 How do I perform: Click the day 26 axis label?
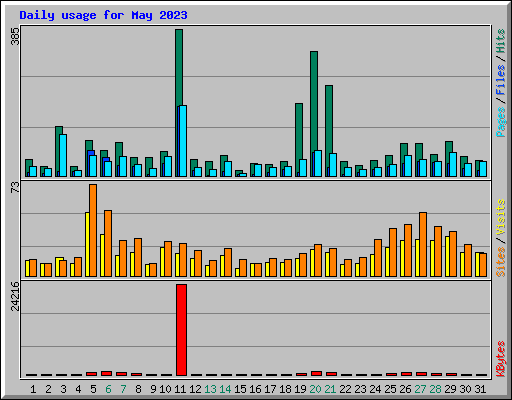(x=405, y=389)
